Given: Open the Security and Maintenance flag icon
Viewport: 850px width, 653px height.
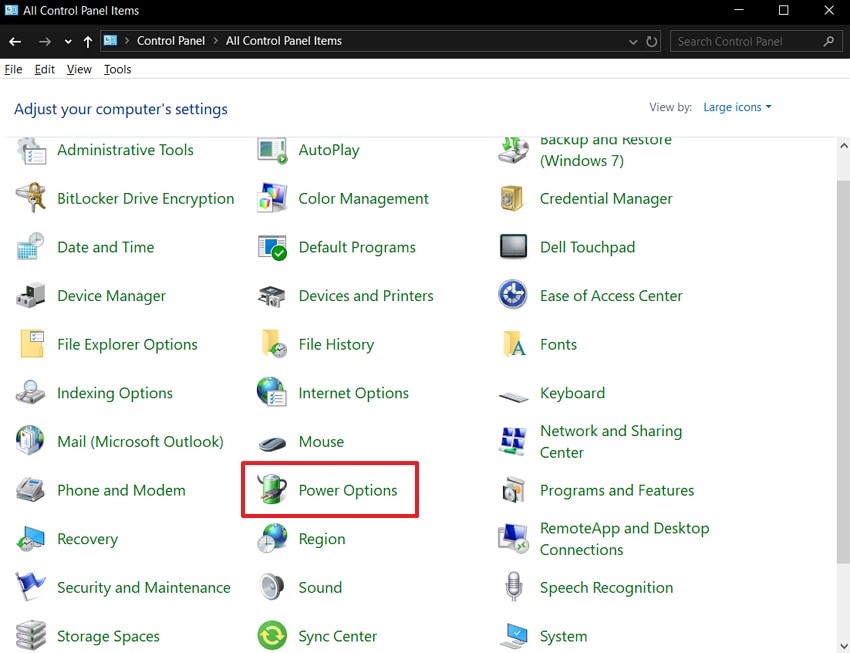Looking at the screenshot, I should click(x=30, y=587).
